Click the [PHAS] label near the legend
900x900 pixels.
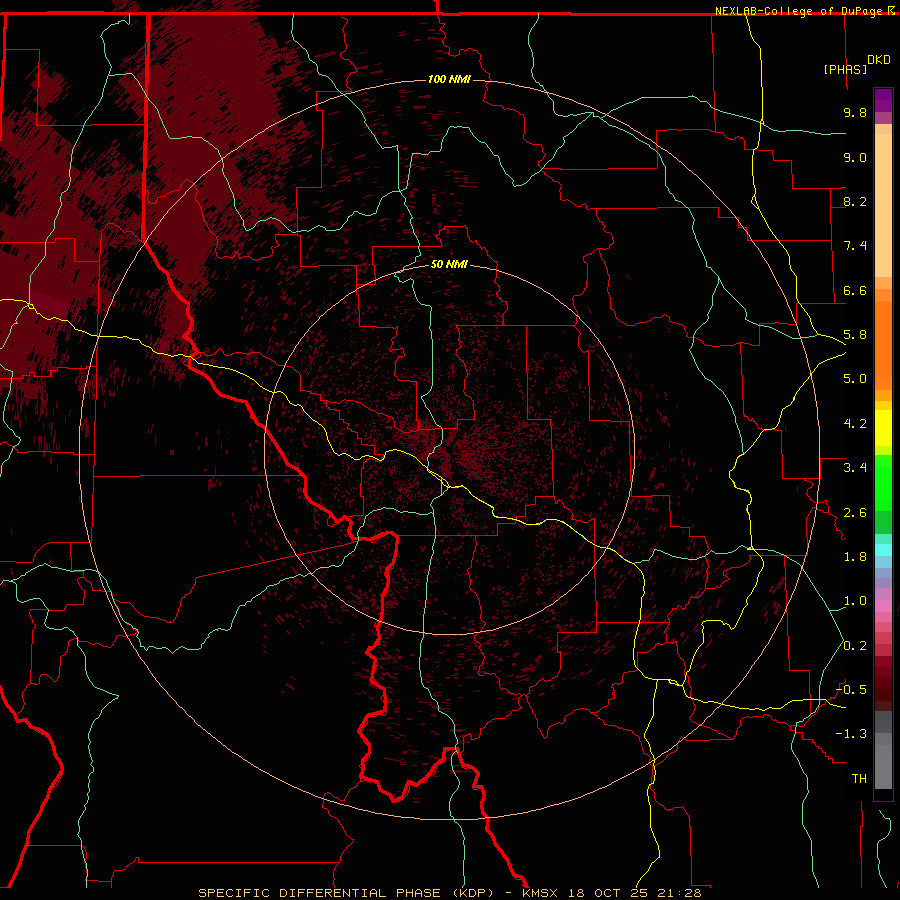click(x=845, y=69)
